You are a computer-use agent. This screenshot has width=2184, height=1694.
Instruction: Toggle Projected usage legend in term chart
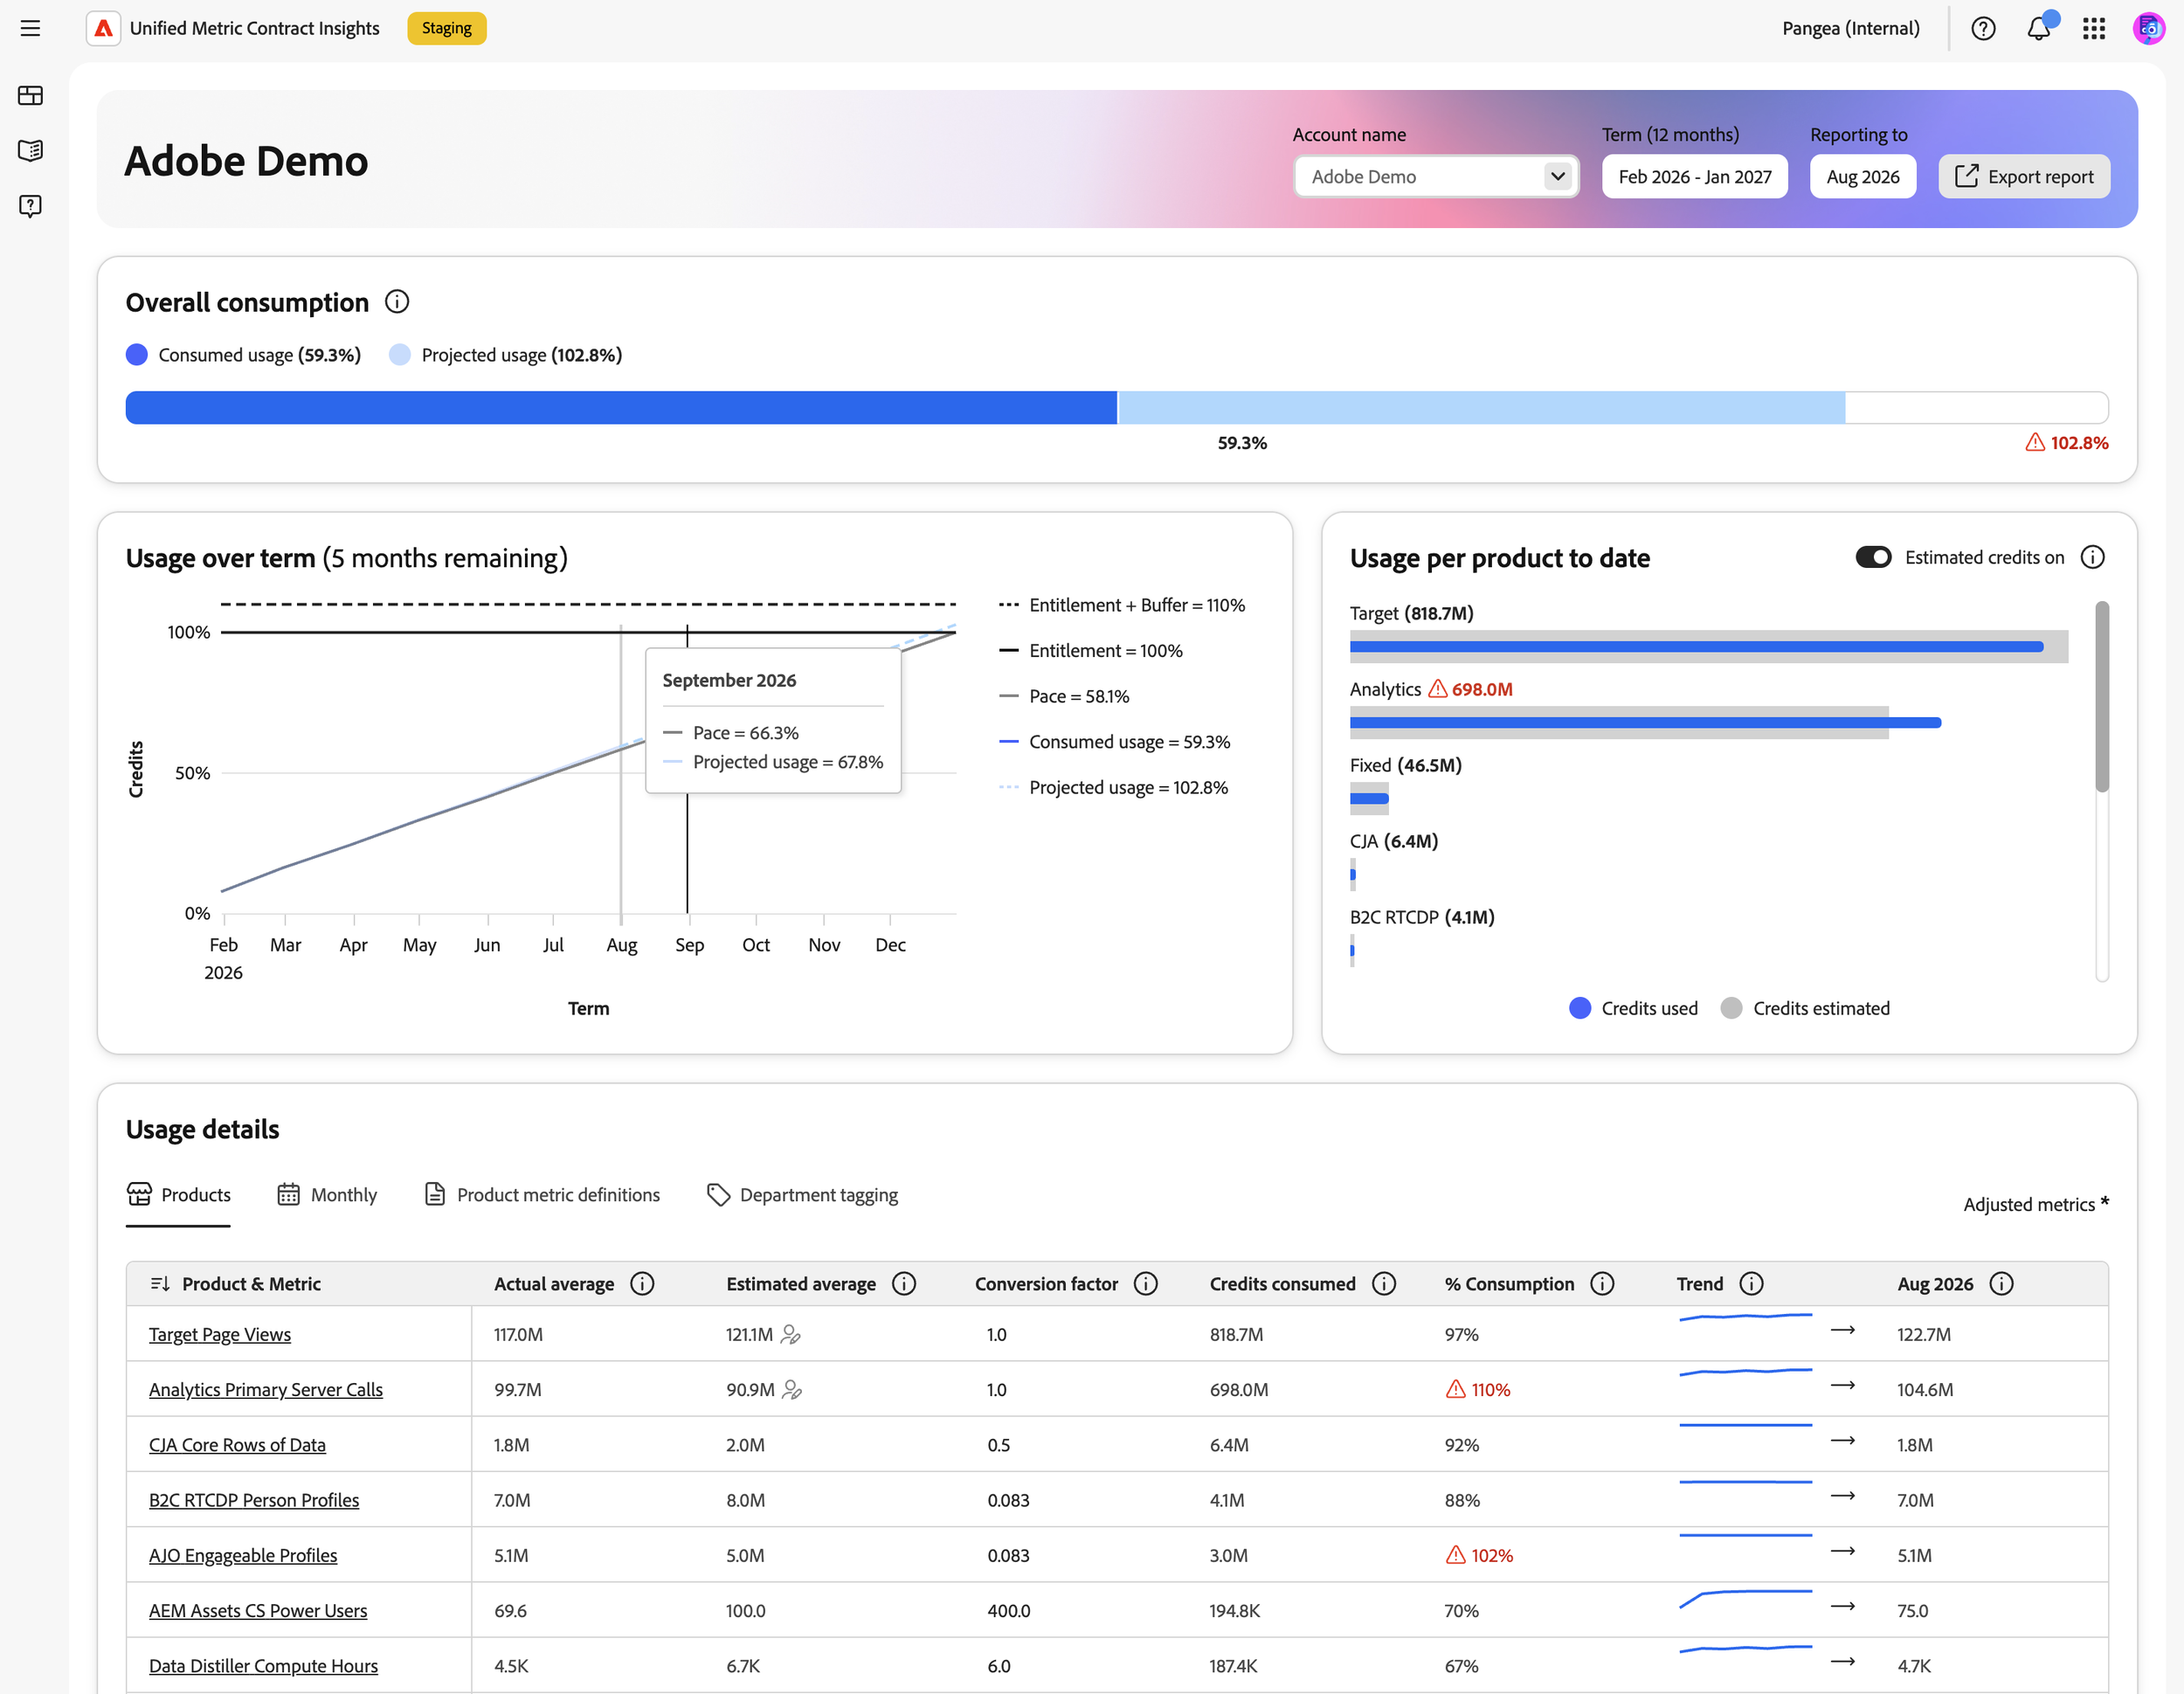tap(1113, 787)
